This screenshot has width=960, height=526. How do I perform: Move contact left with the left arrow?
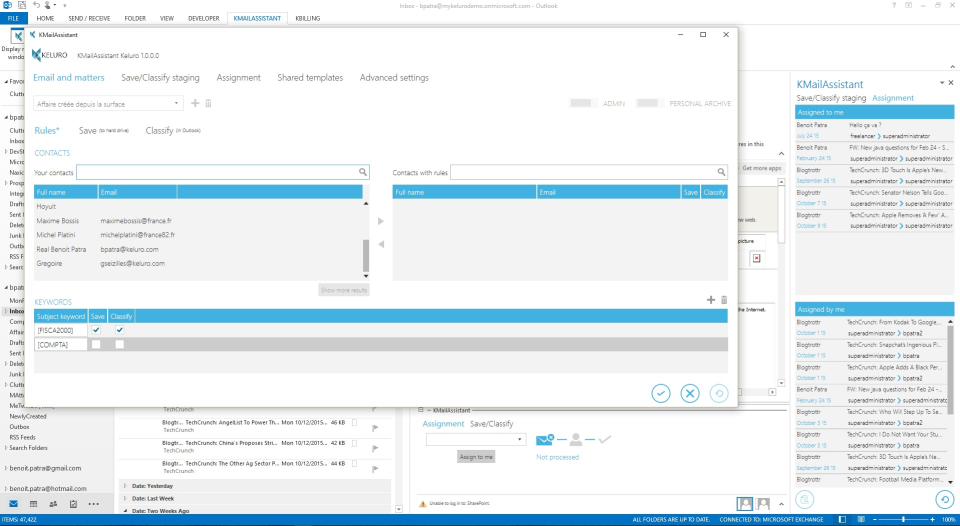(381, 244)
